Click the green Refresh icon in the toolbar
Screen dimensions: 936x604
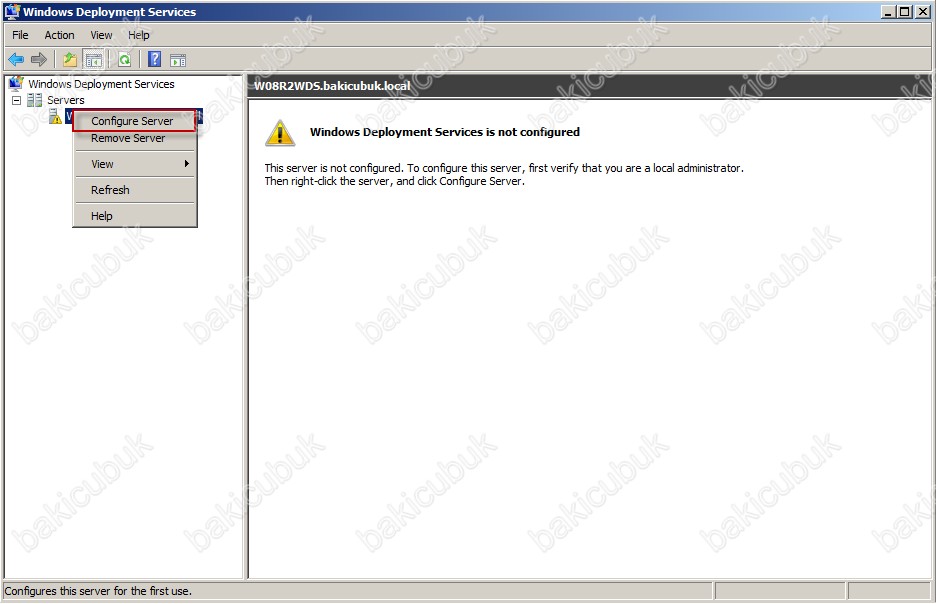click(124, 59)
